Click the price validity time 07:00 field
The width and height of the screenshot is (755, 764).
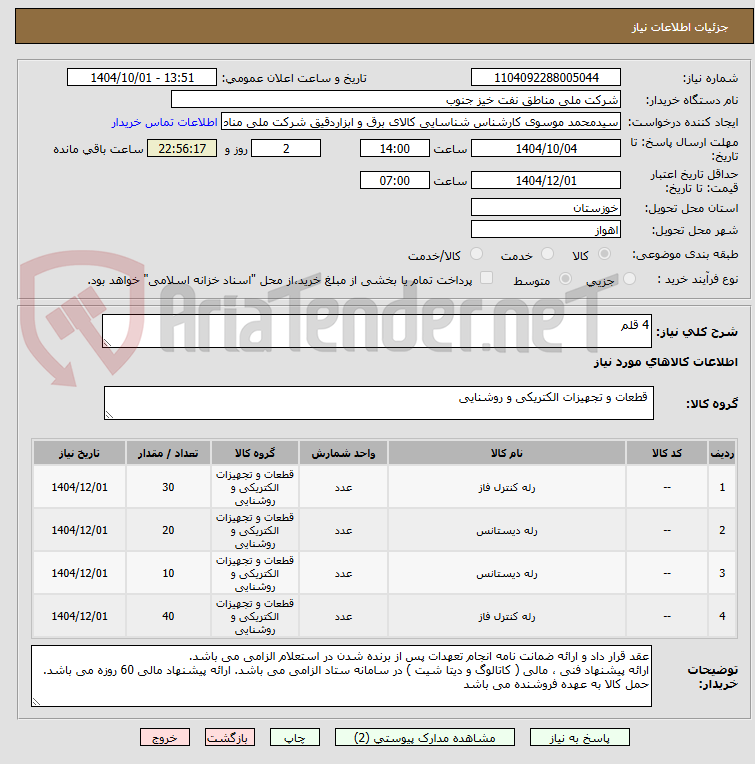click(x=395, y=180)
